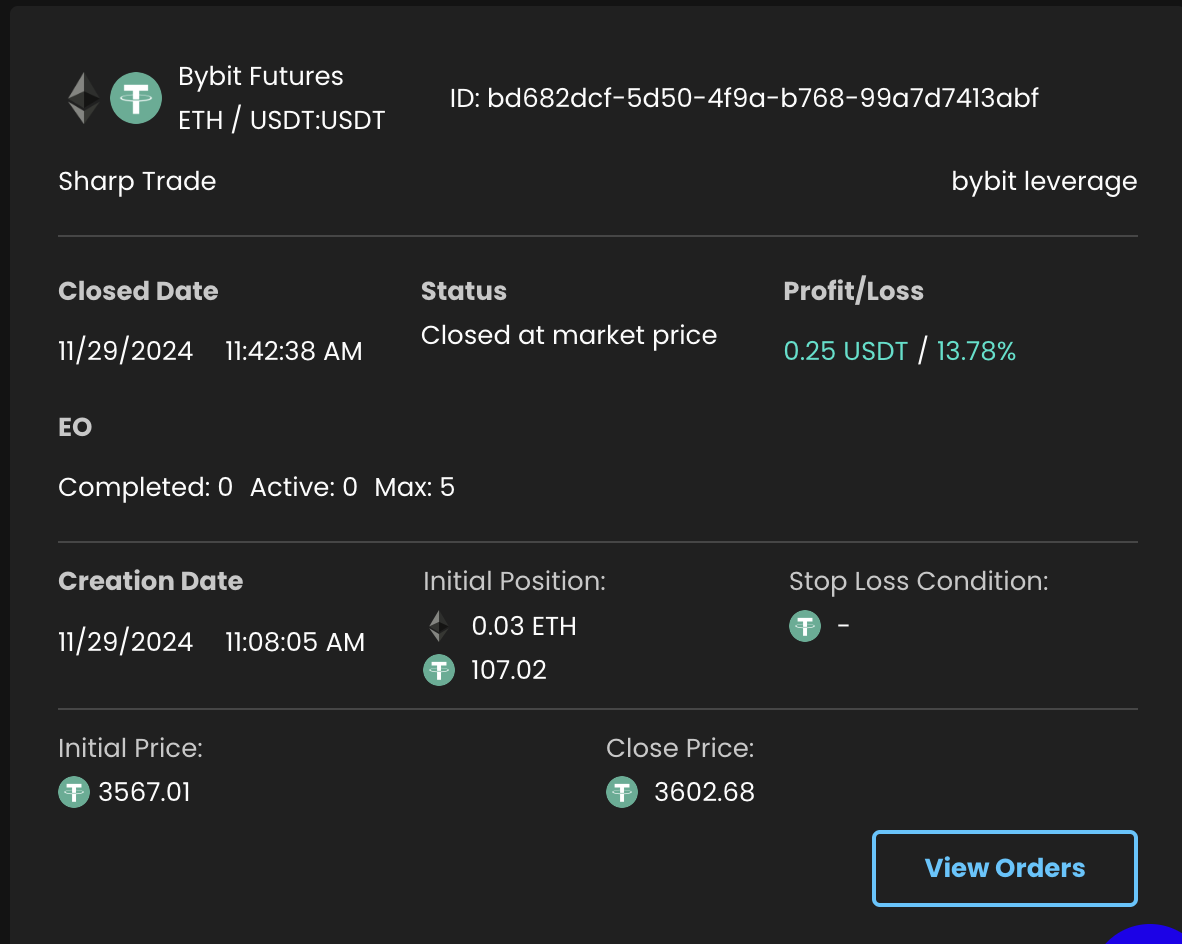
Task: Click the Ethereum logo icon in header
Action: point(84,98)
